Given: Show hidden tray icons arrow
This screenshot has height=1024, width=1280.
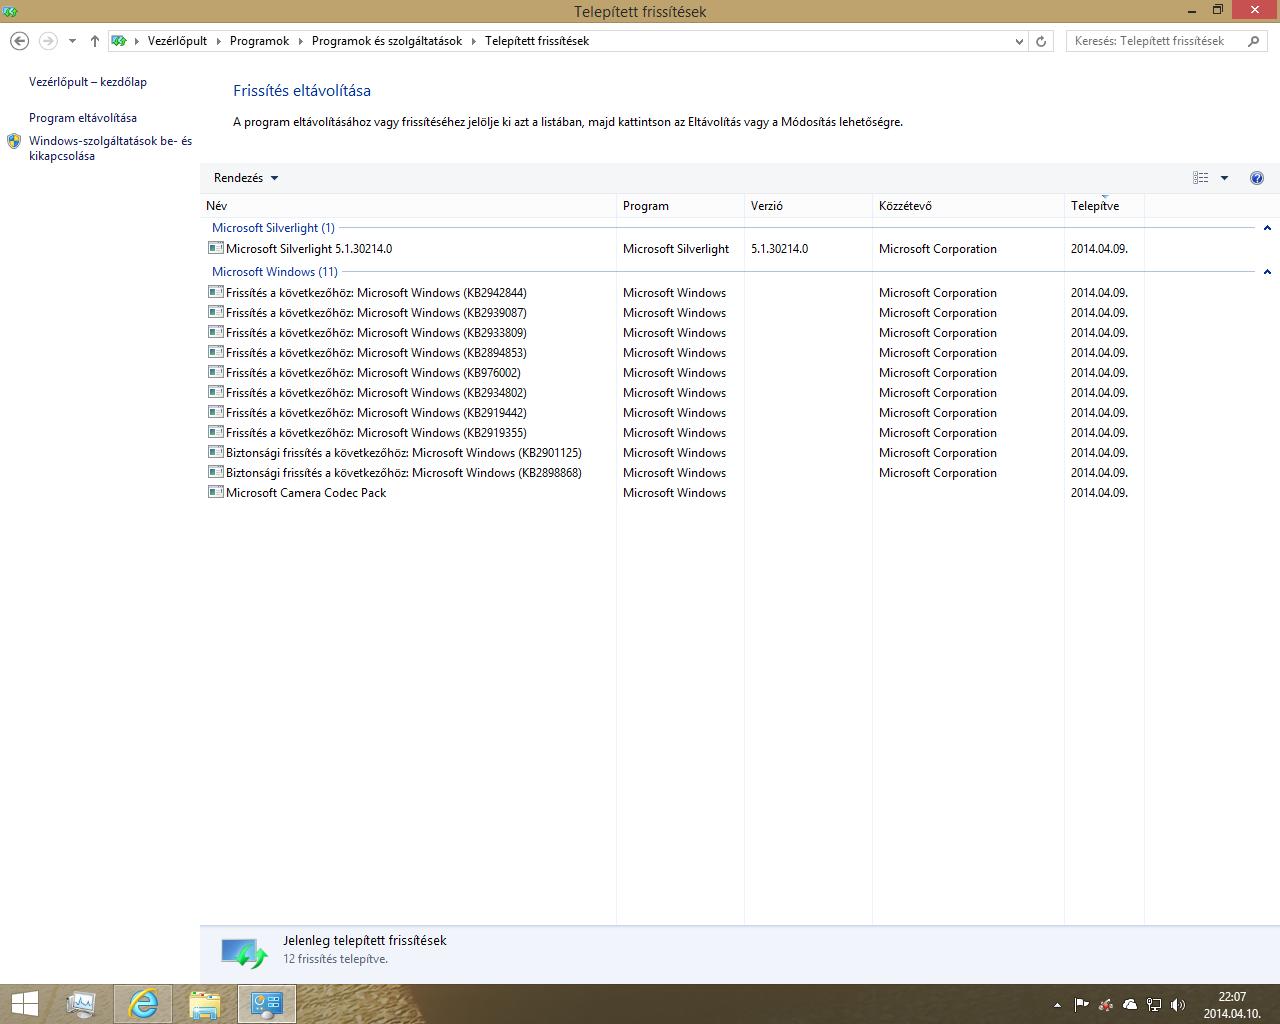Looking at the screenshot, I should coord(1057,1005).
